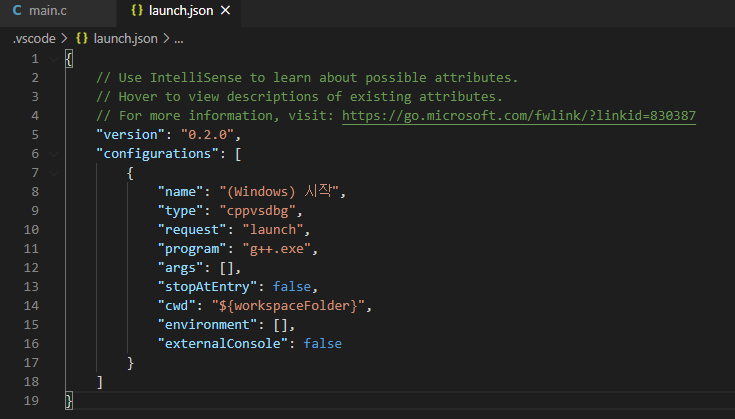Click the C file icon on main.c tab
735x419 pixels.
click(x=17, y=10)
